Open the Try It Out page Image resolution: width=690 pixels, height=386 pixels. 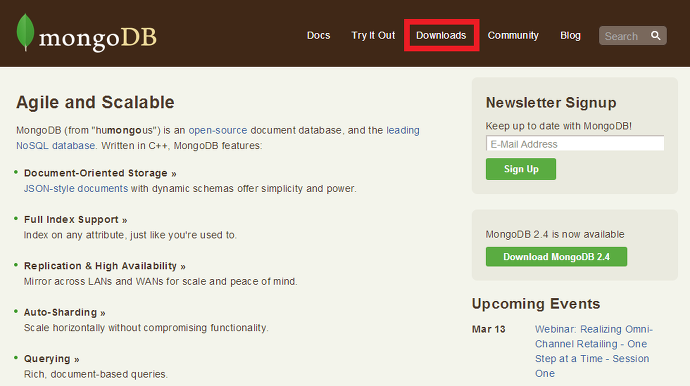coord(373,36)
